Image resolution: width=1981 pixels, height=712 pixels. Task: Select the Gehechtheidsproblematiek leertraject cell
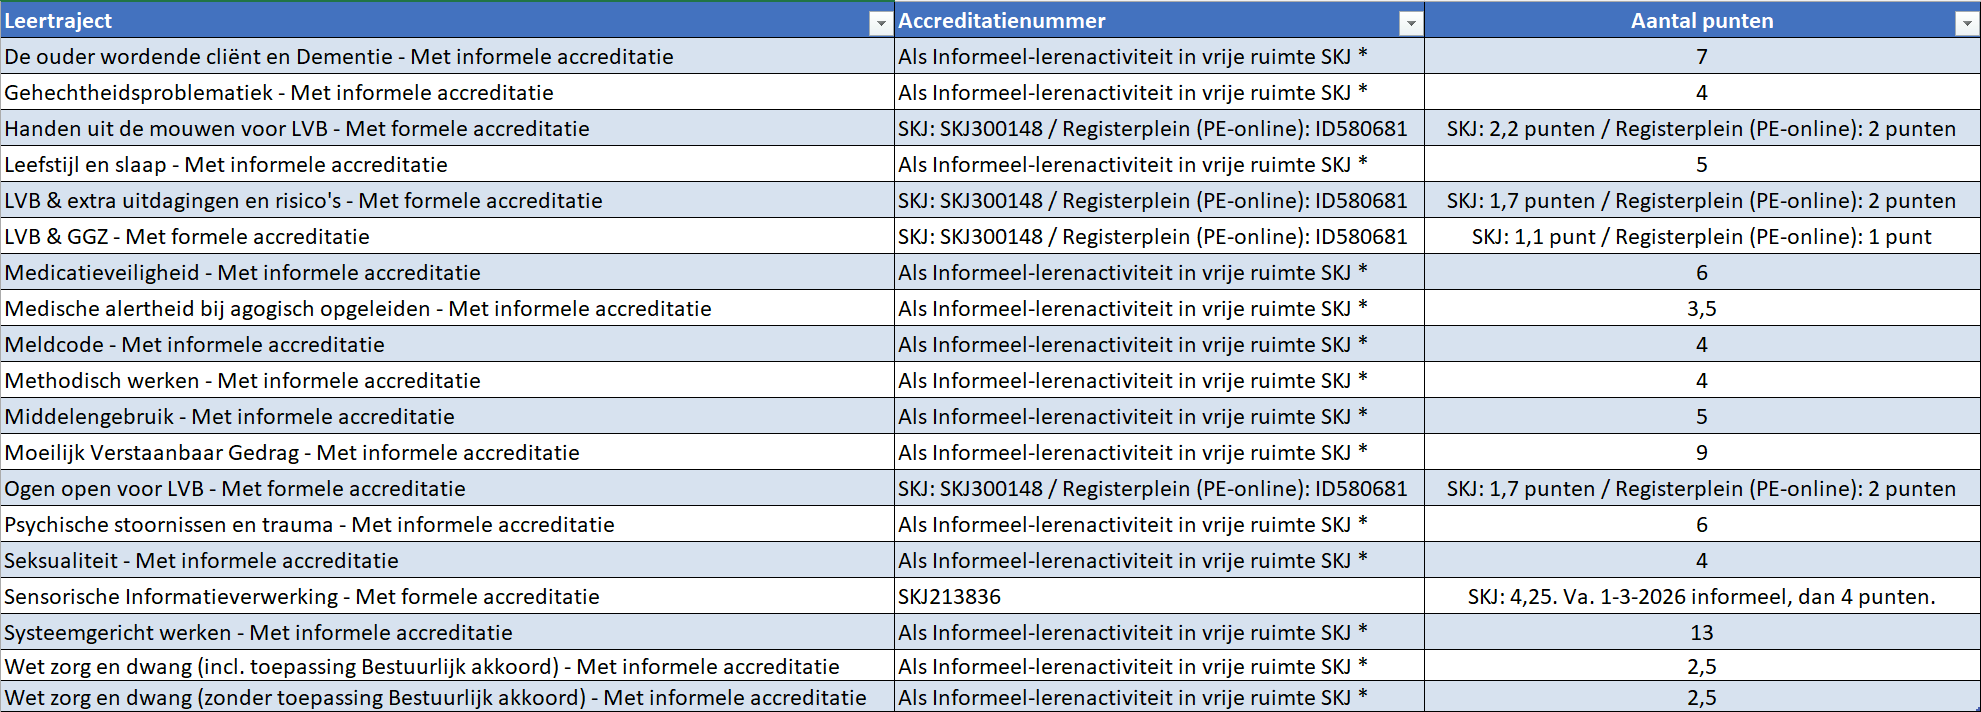[279, 93]
